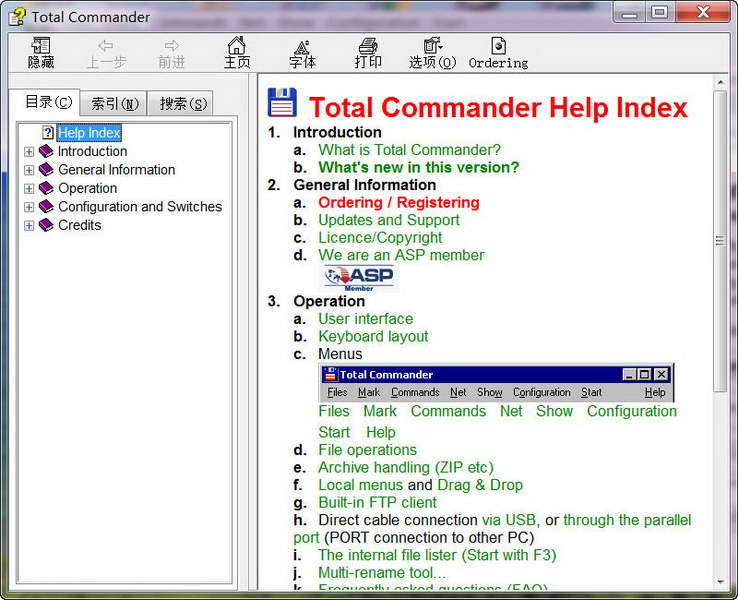The width and height of the screenshot is (738, 600).
Task: Open Archive handling (ZIP etc) link
Action: coord(406,467)
